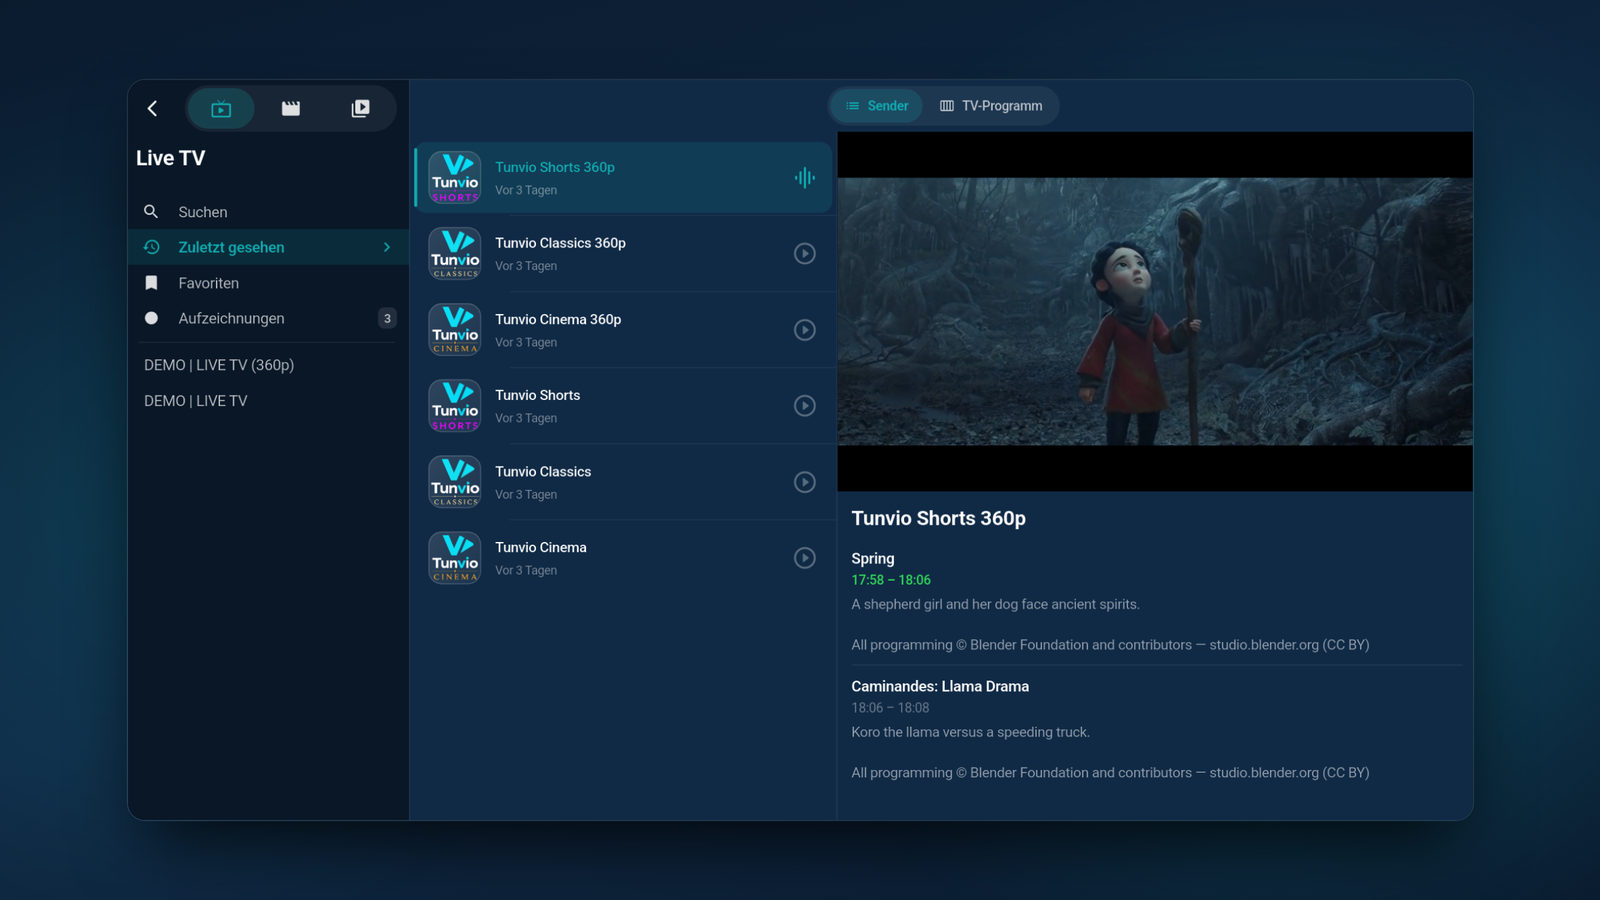Image resolution: width=1600 pixels, height=900 pixels.
Task: Click the Tunvio Cinema 360p channel logo
Action: pyautogui.click(x=455, y=330)
